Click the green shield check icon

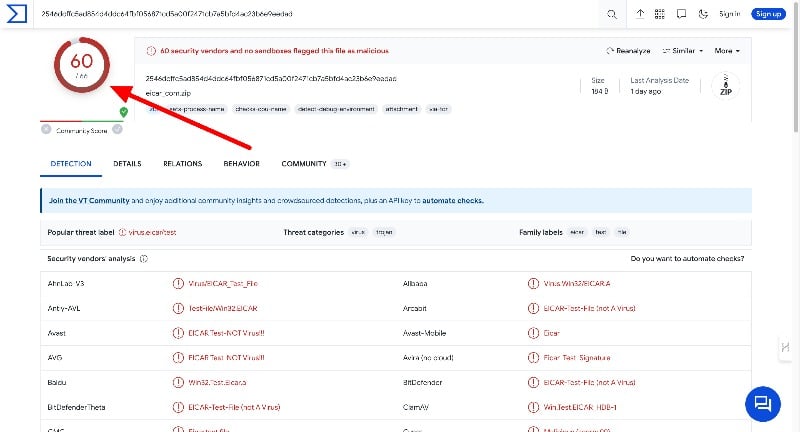point(123,112)
